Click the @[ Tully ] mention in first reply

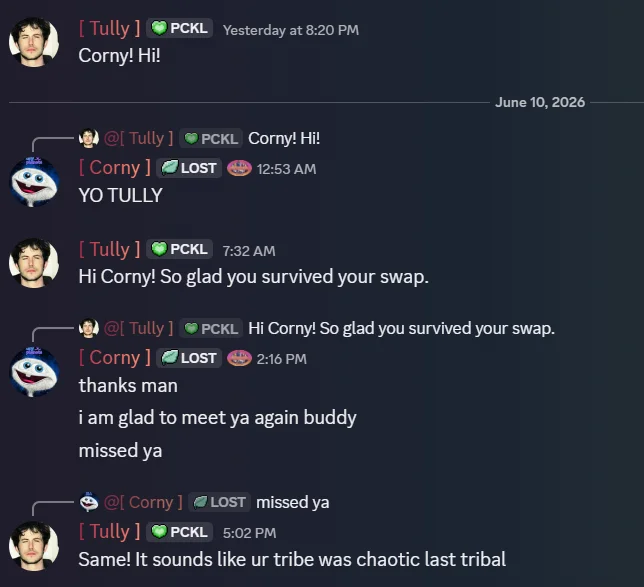[138, 138]
